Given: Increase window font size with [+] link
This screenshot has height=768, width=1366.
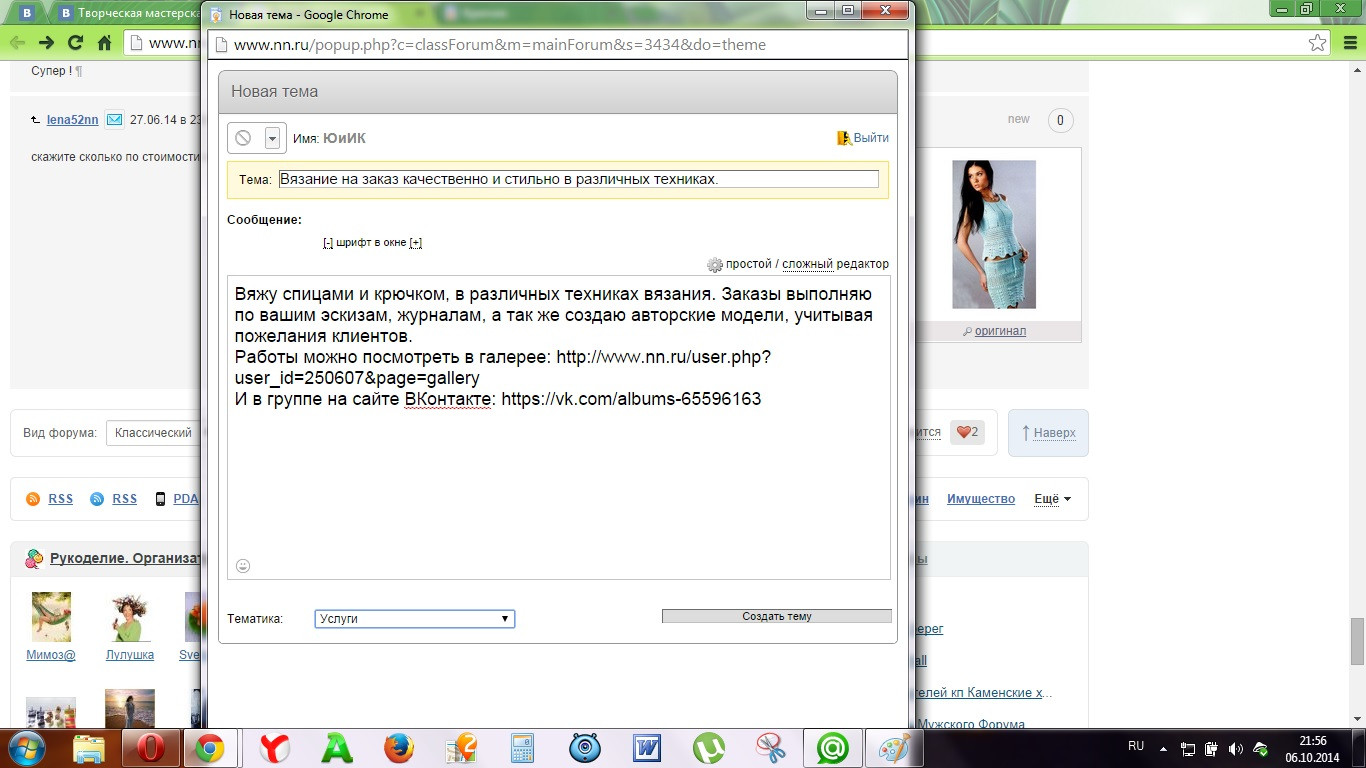Looking at the screenshot, I should point(416,242).
